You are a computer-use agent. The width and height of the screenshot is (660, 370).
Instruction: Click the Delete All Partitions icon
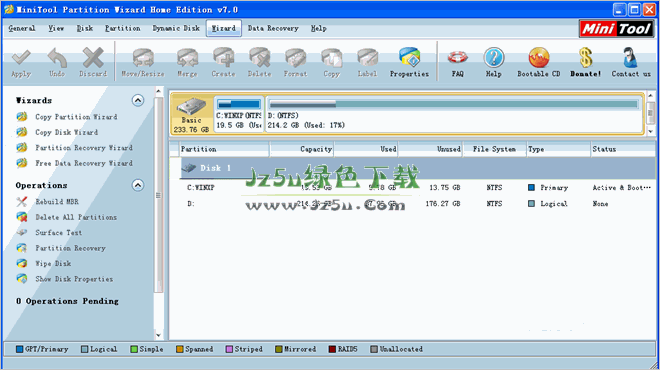point(21,217)
